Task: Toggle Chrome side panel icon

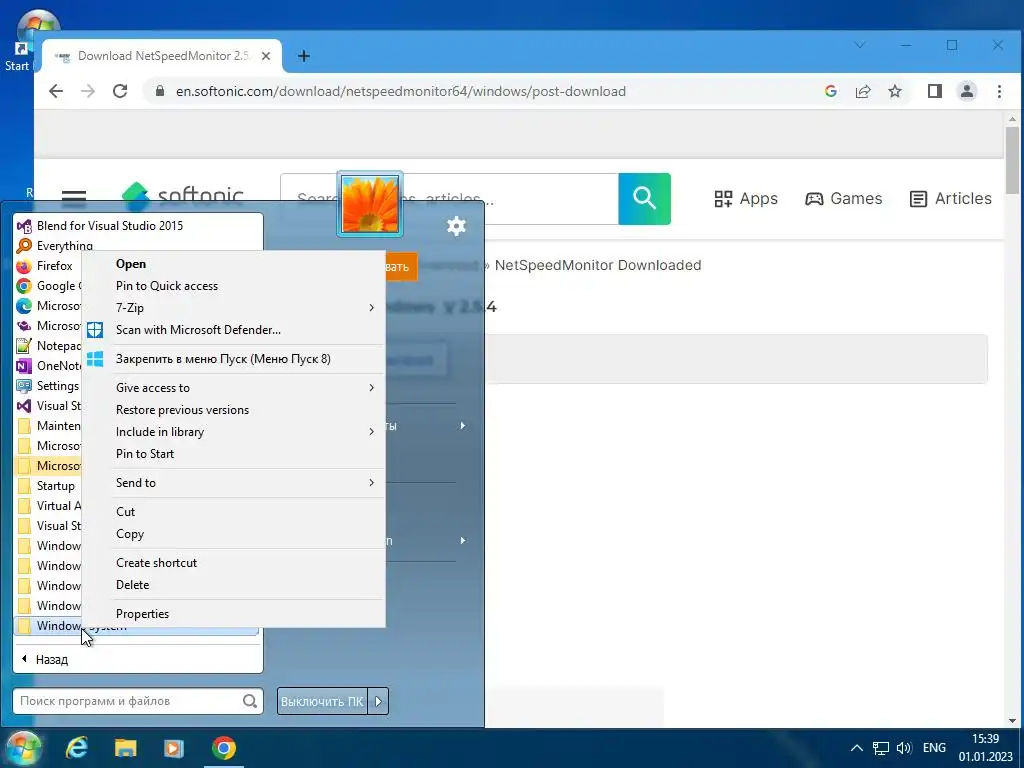Action: (x=935, y=91)
